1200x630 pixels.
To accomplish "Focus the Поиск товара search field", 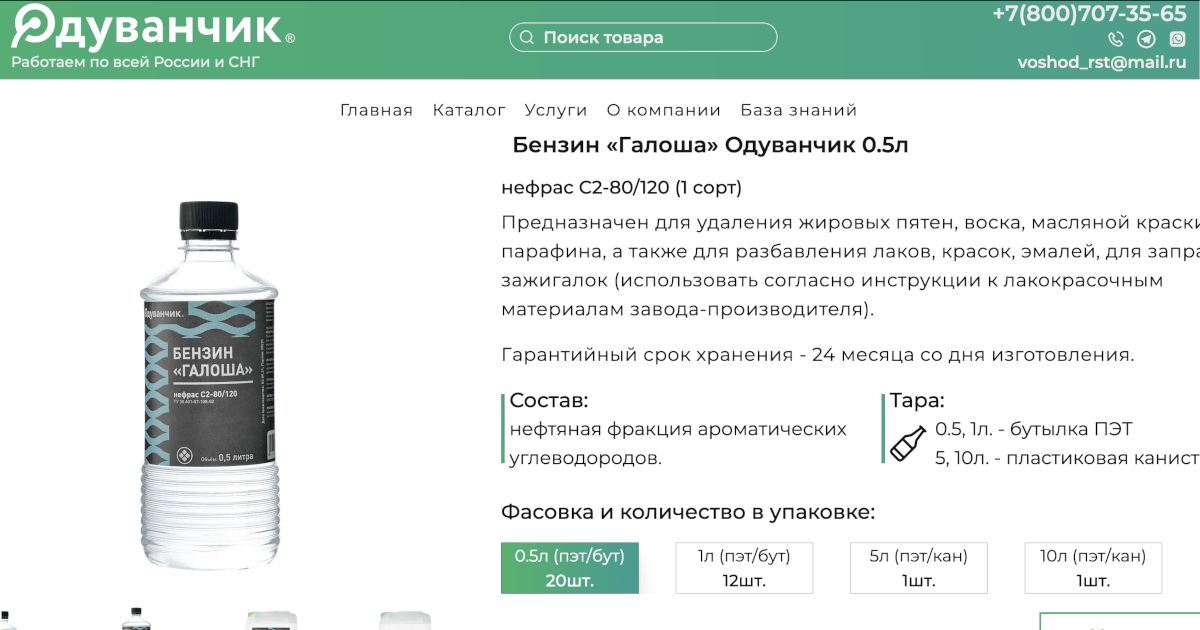I will pos(643,38).
